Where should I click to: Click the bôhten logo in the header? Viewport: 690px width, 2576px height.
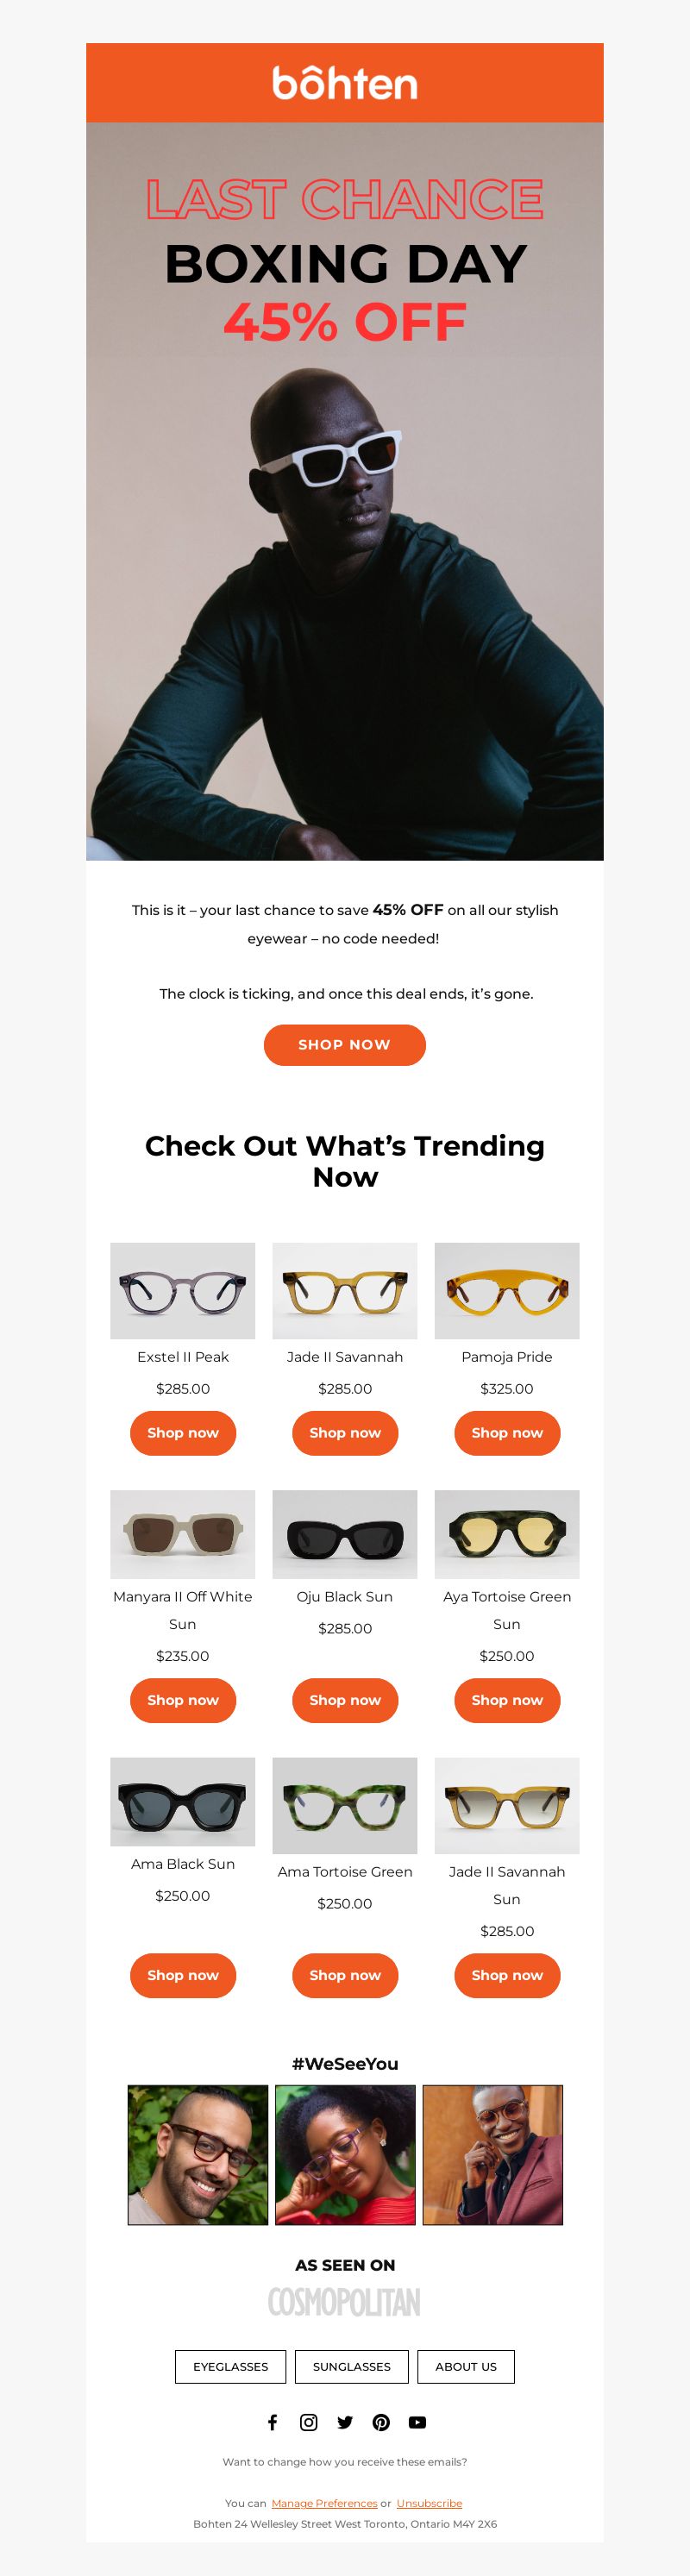(345, 83)
